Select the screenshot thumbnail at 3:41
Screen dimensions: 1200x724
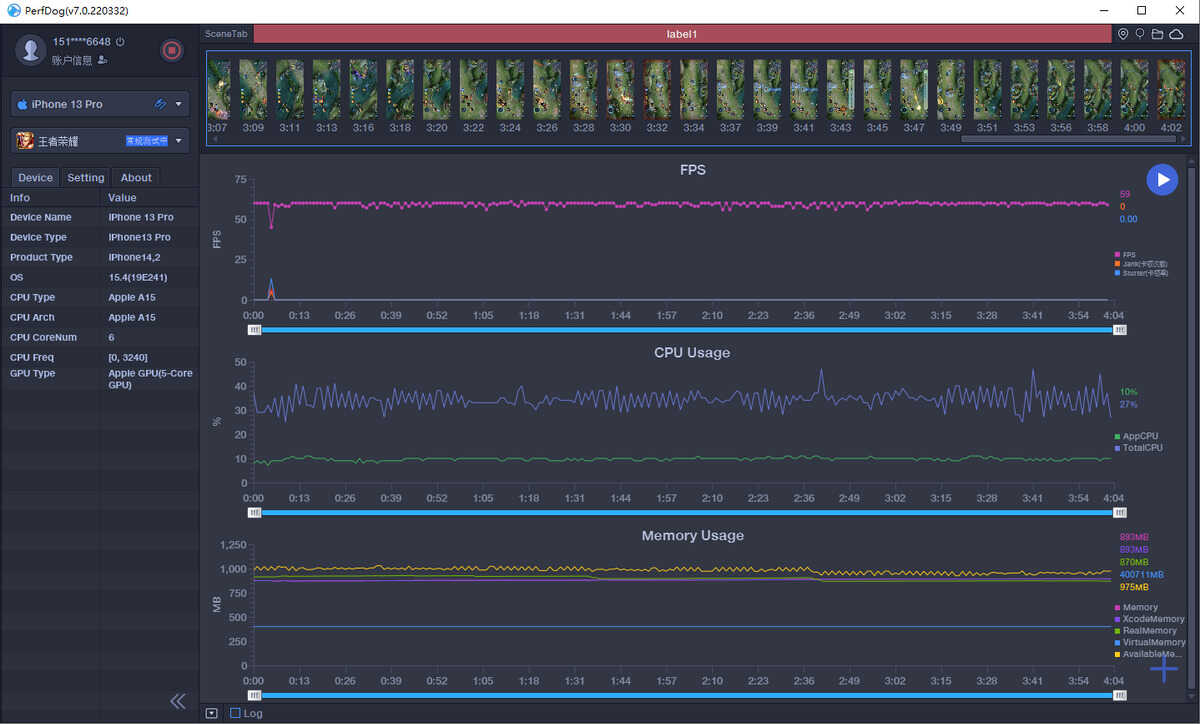[x=803, y=90]
